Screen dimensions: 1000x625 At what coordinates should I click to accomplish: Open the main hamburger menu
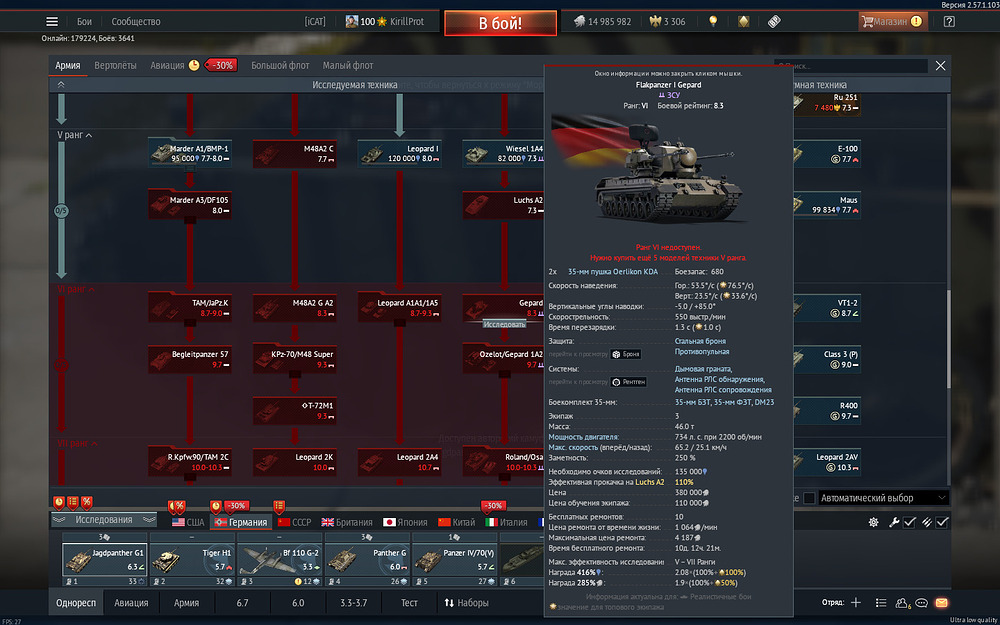(52, 22)
